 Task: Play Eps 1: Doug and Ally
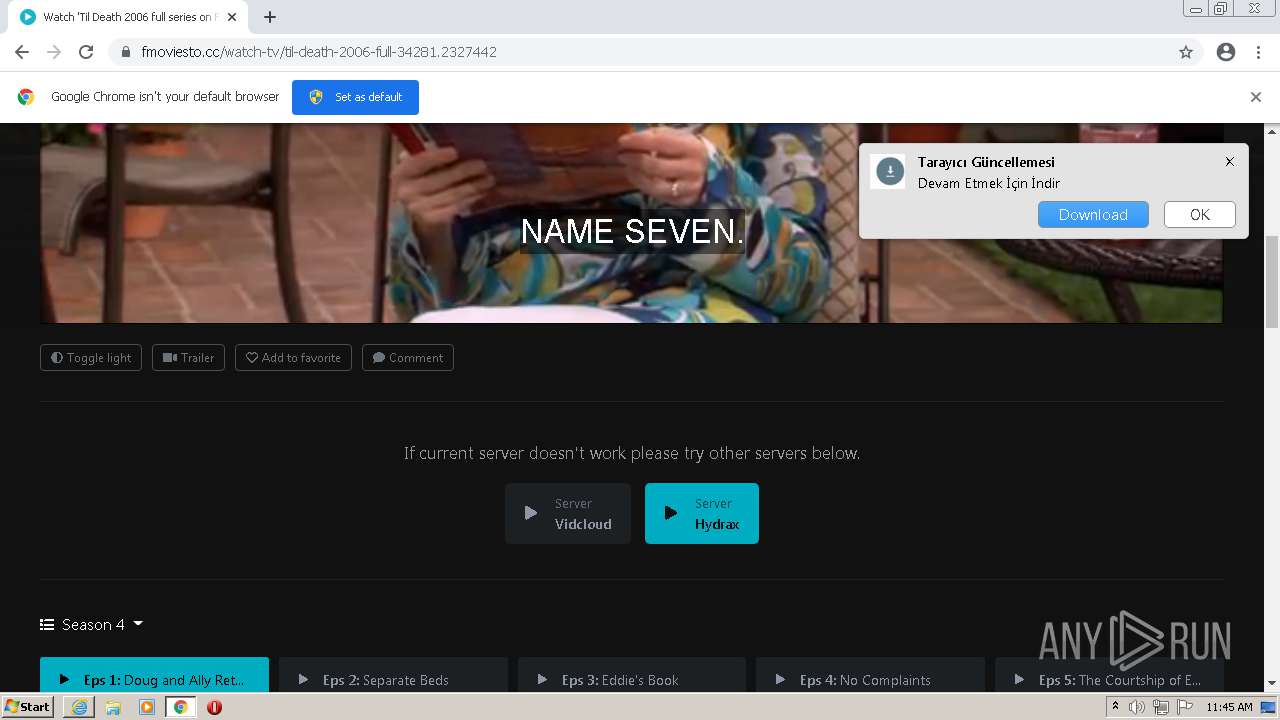[x=154, y=675]
